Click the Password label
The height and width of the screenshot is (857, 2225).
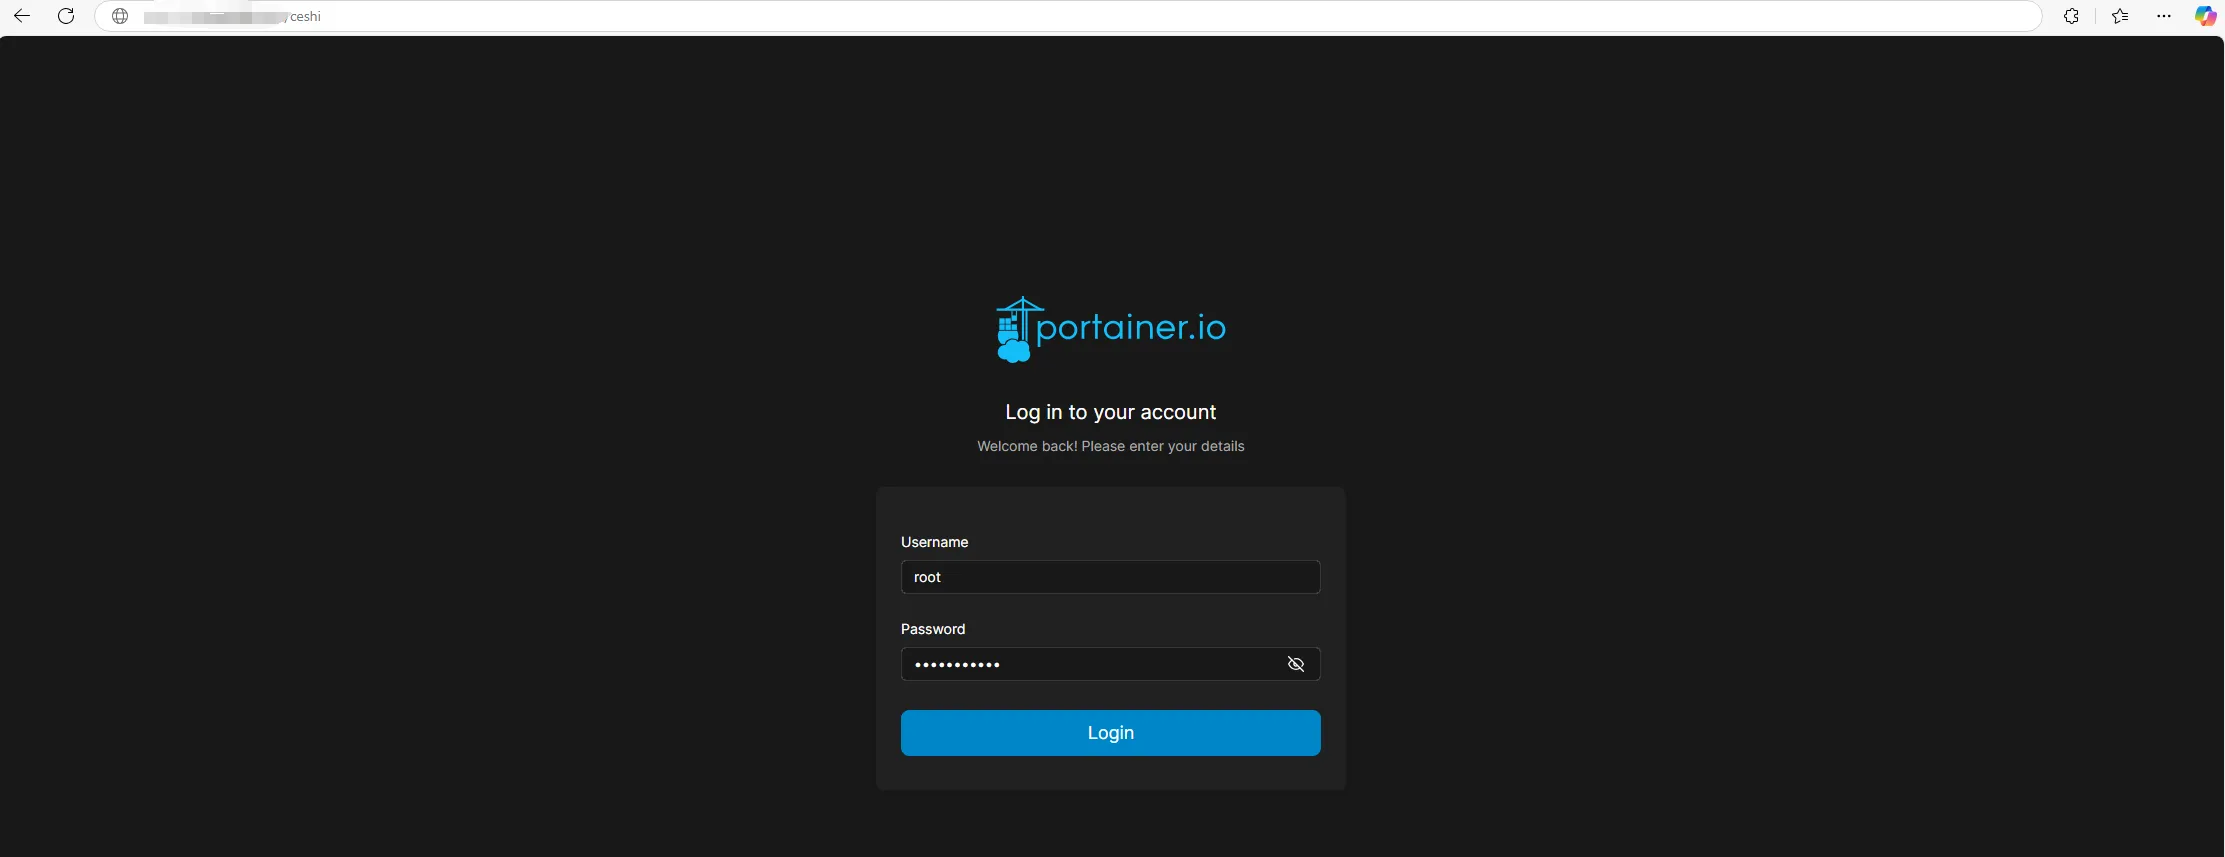click(x=933, y=629)
